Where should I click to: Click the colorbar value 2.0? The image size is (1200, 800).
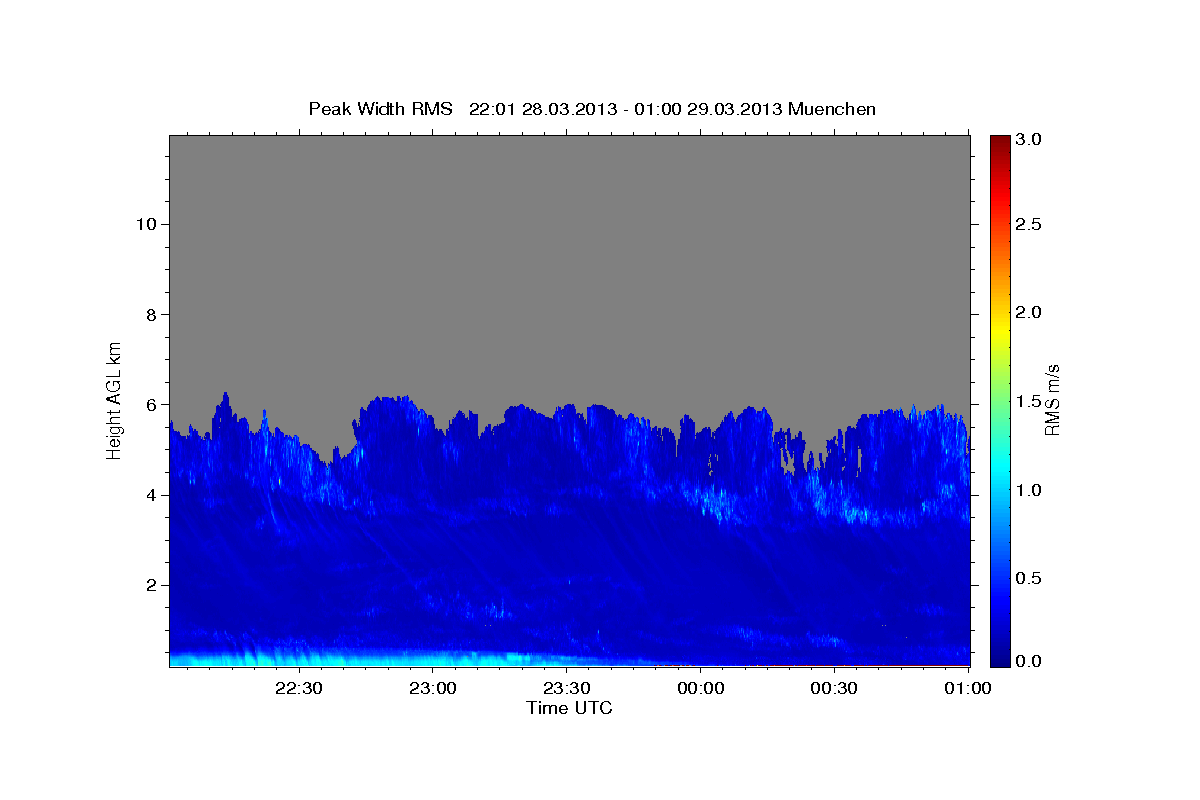pos(1030,312)
